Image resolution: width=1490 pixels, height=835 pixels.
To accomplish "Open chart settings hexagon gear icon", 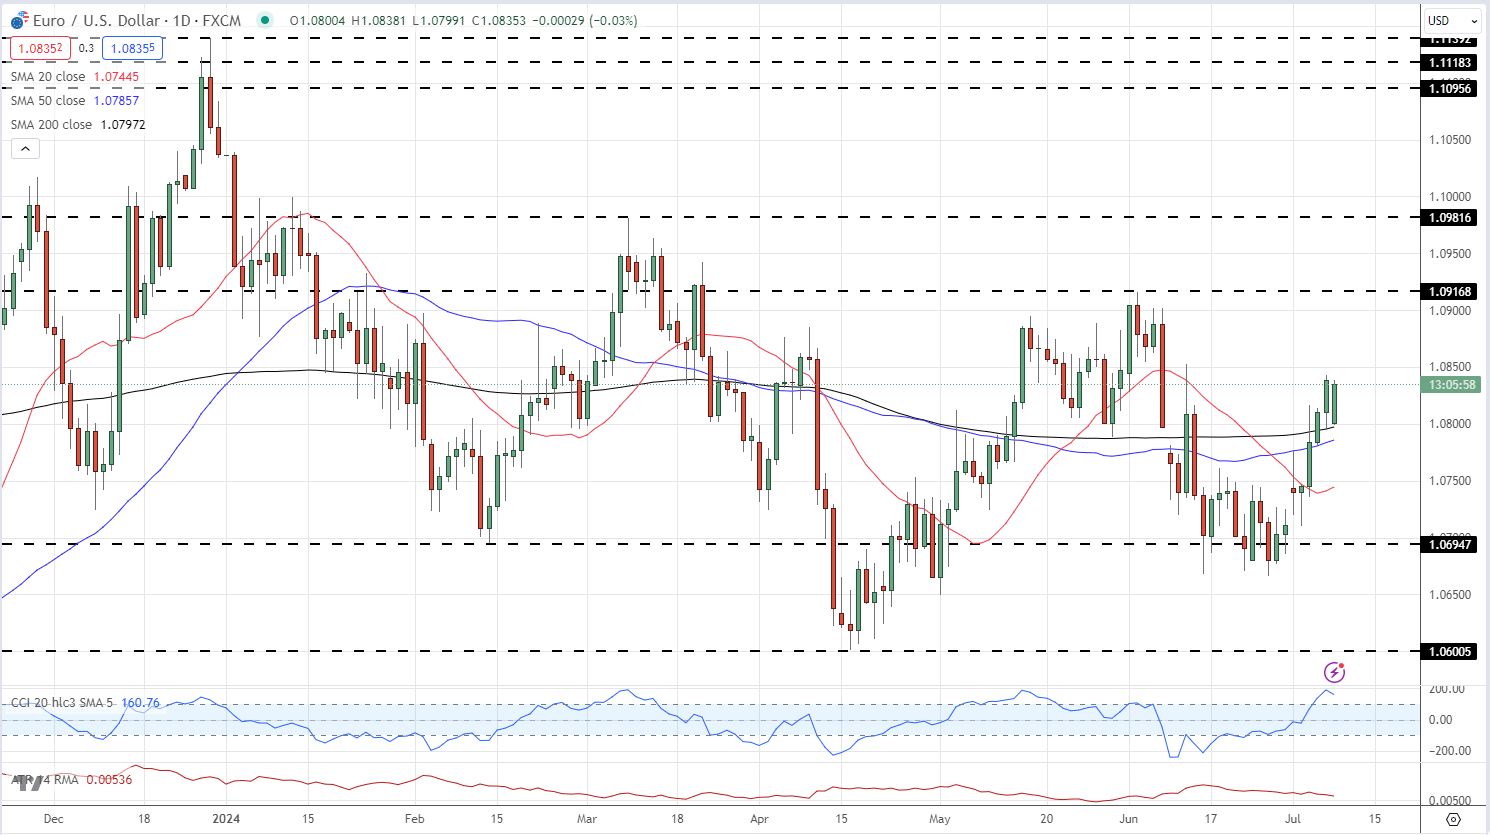I will [x=1454, y=819].
